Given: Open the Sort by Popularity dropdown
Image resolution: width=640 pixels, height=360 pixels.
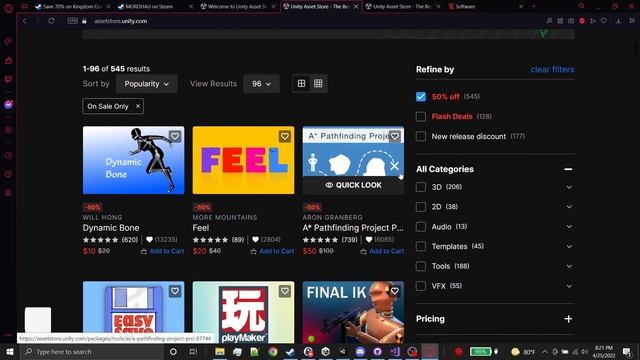Looking at the screenshot, I should tap(147, 84).
